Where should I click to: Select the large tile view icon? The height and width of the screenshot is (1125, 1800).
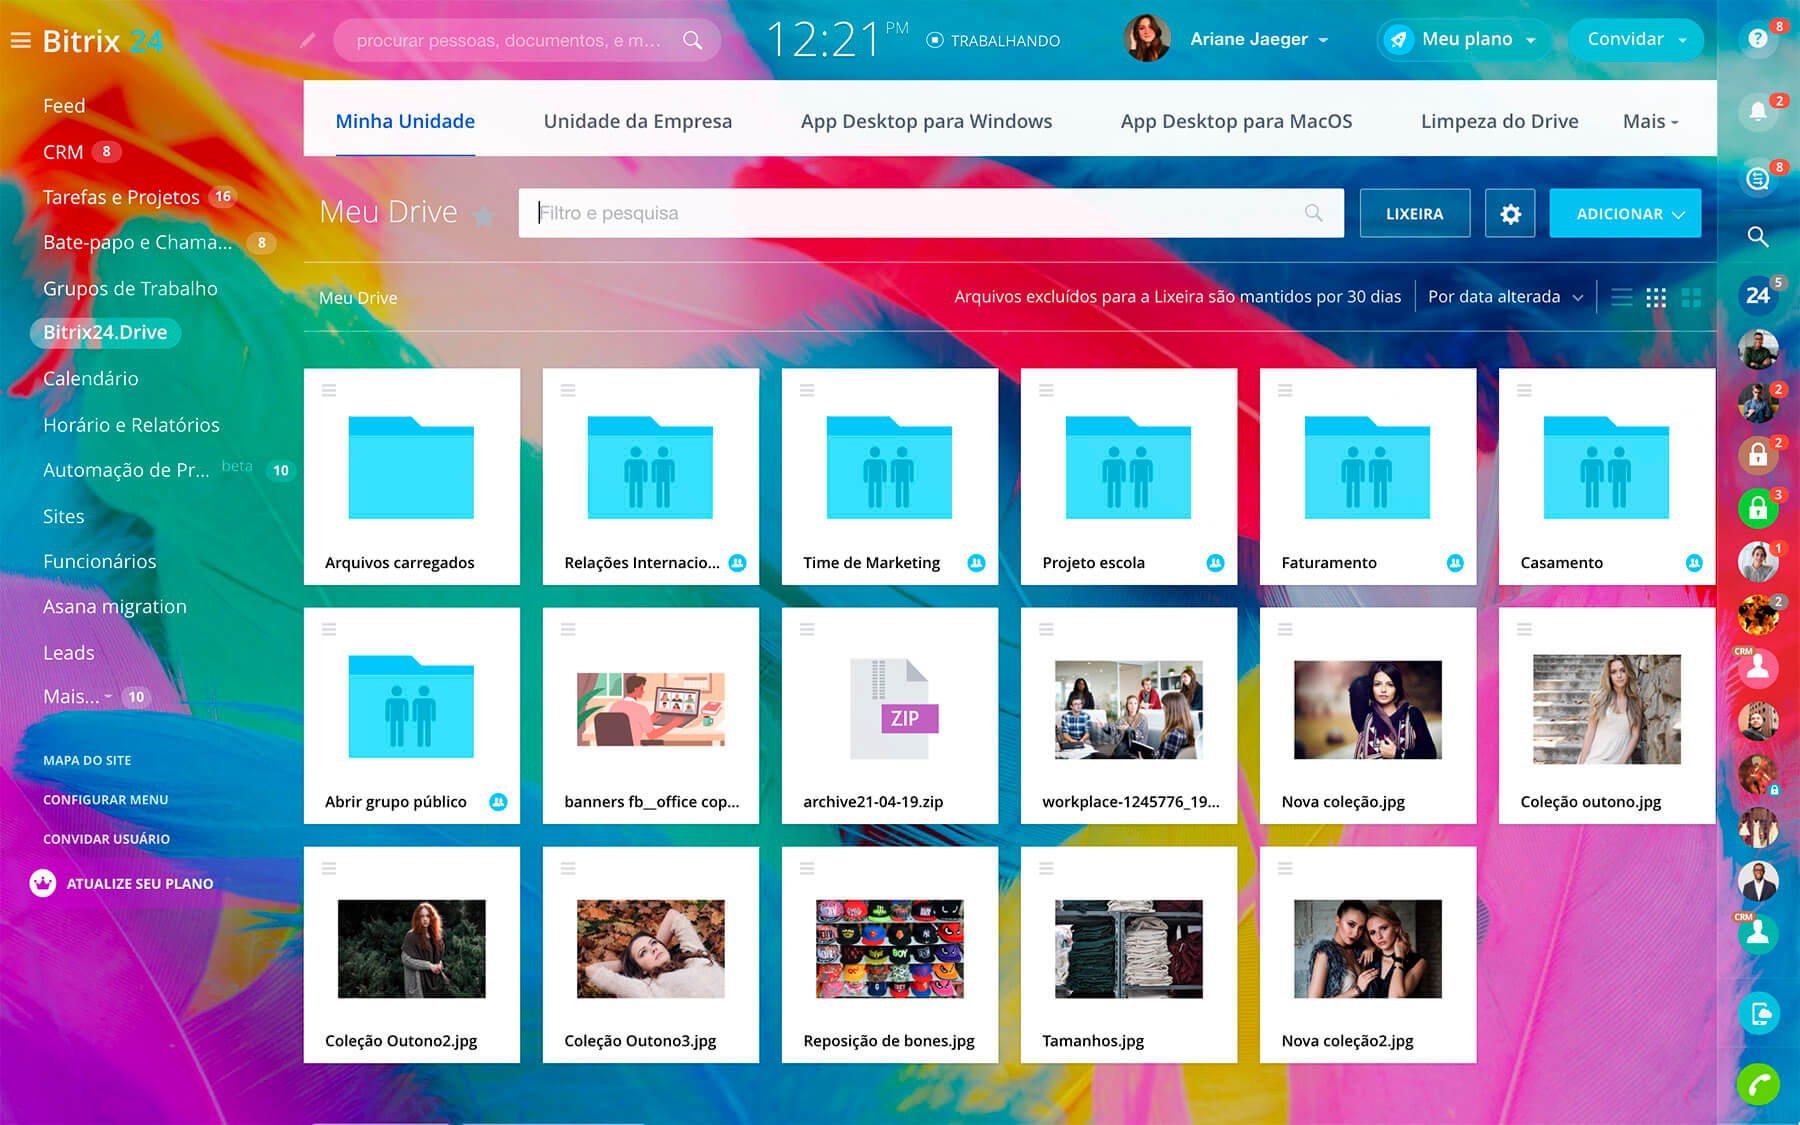click(x=1691, y=297)
